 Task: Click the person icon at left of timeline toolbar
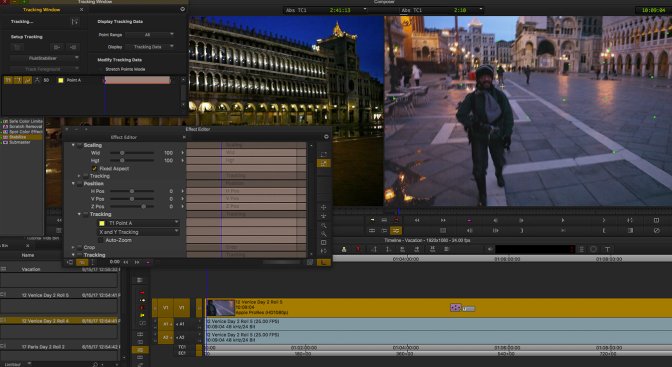coord(344,249)
